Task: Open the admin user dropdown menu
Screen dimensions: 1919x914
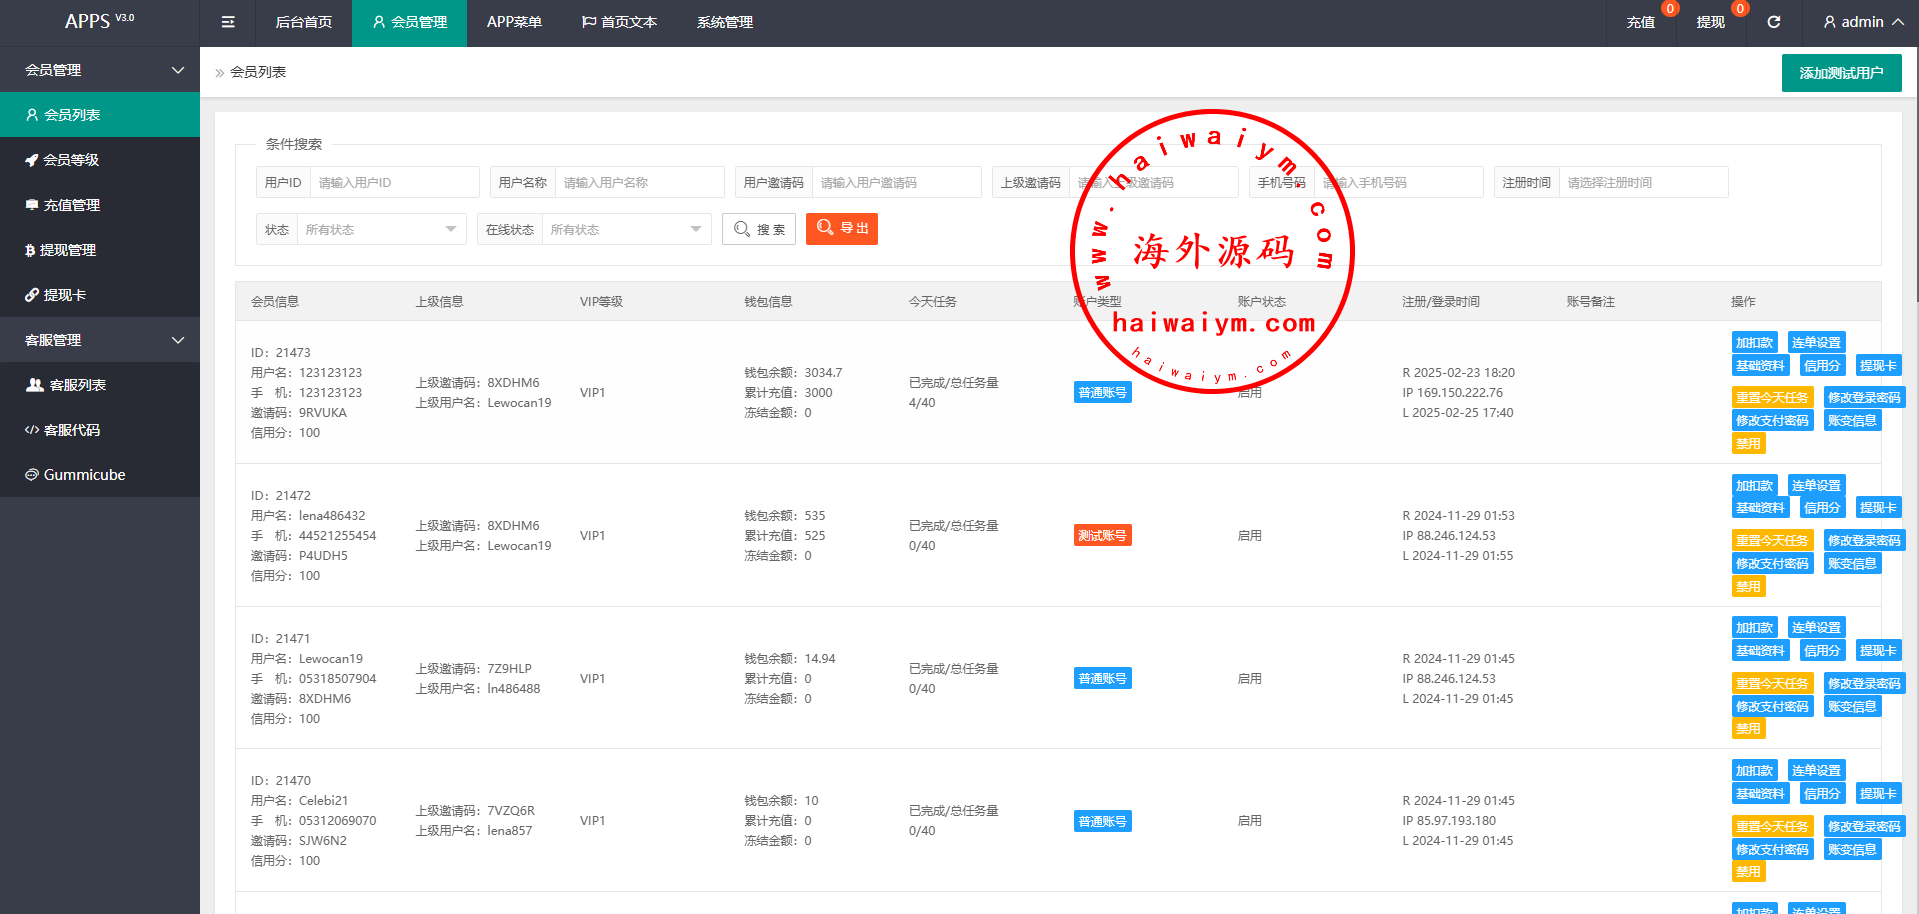Action: (1863, 22)
